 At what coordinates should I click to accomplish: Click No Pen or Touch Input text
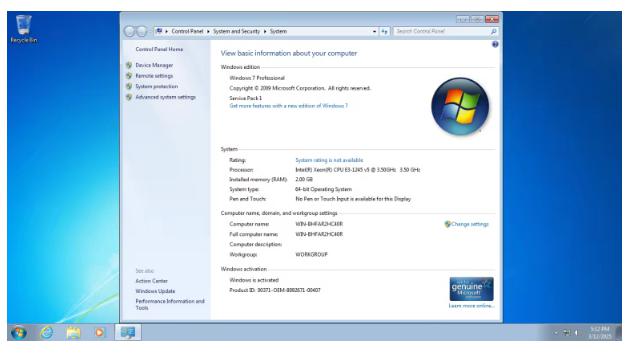point(353,199)
